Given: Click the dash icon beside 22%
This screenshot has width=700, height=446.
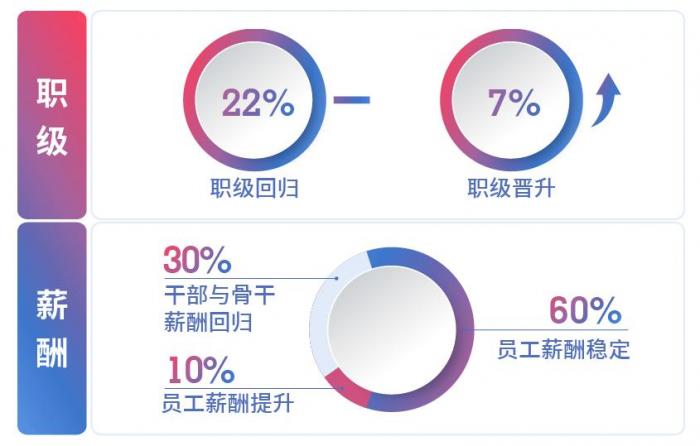Looking at the screenshot, I should click(x=351, y=100).
